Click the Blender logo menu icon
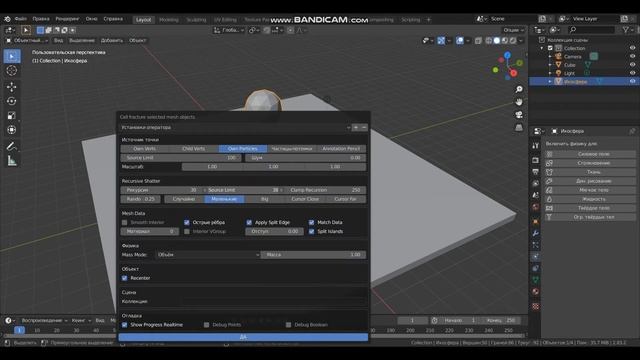This screenshot has height=360, width=640. (7, 19)
